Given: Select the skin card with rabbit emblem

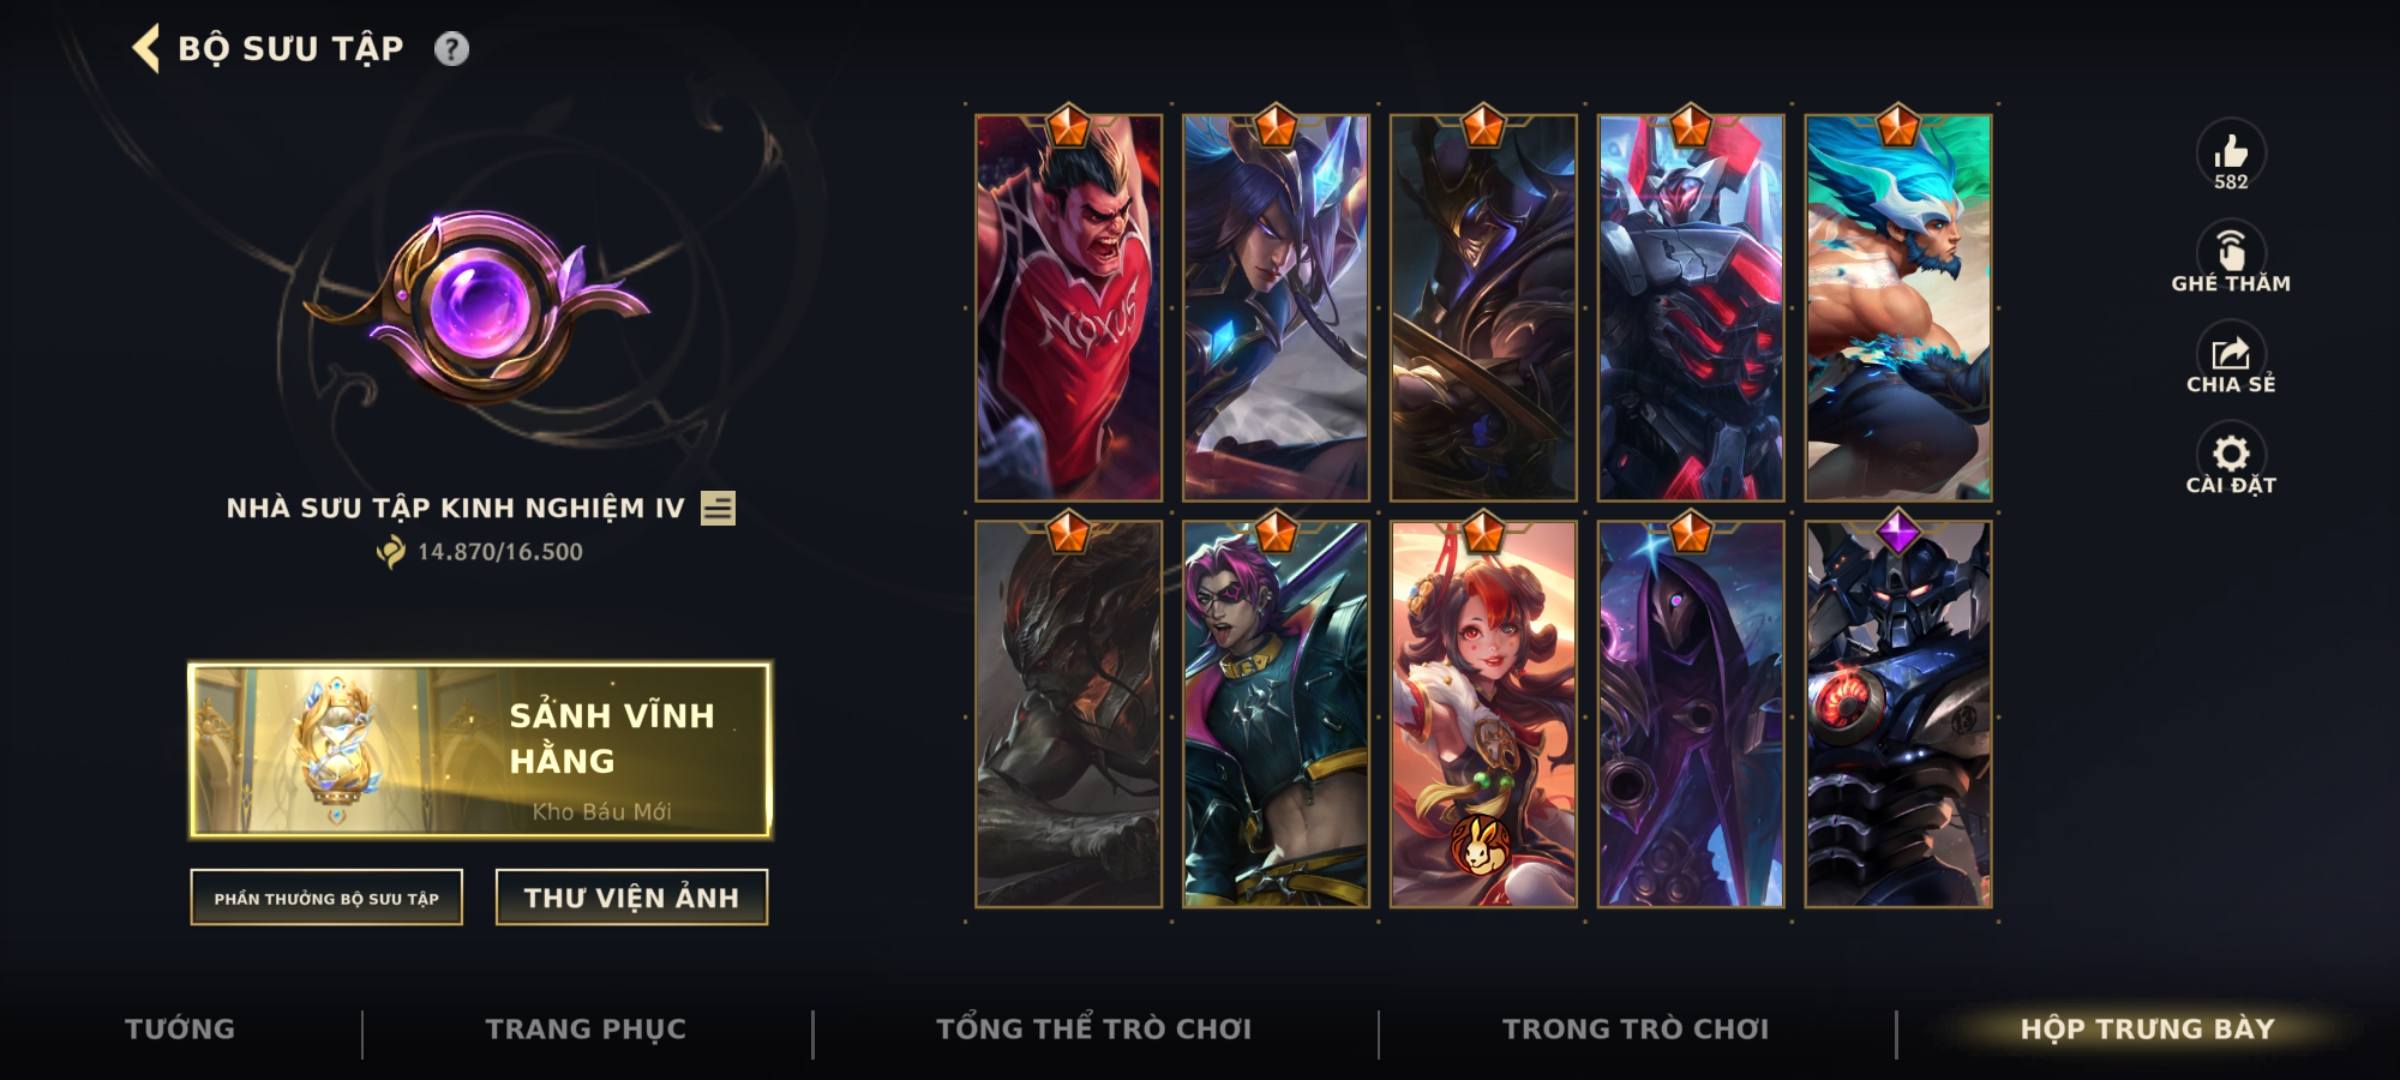Looking at the screenshot, I should [1483, 714].
